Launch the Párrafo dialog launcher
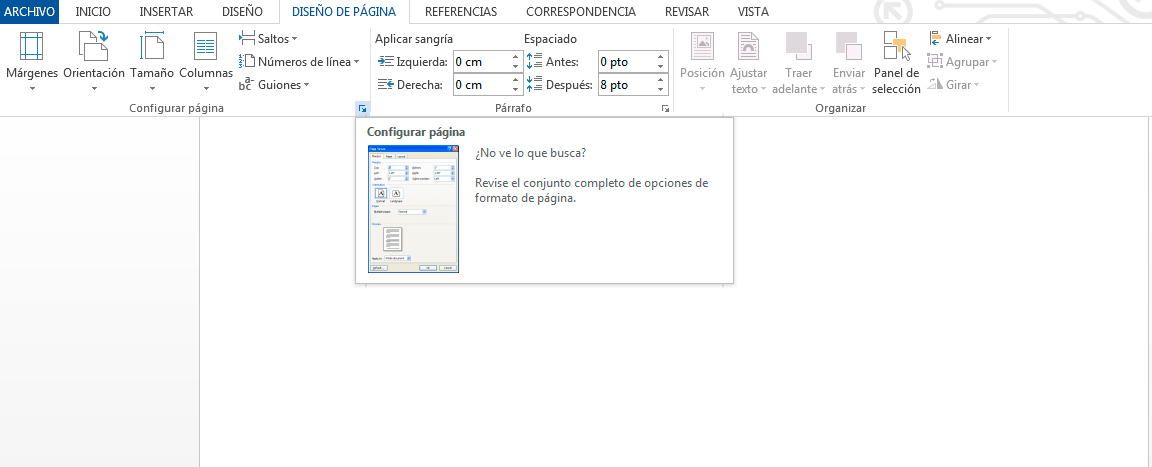This screenshot has width=1152, height=467. pyautogui.click(x=666, y=109)
